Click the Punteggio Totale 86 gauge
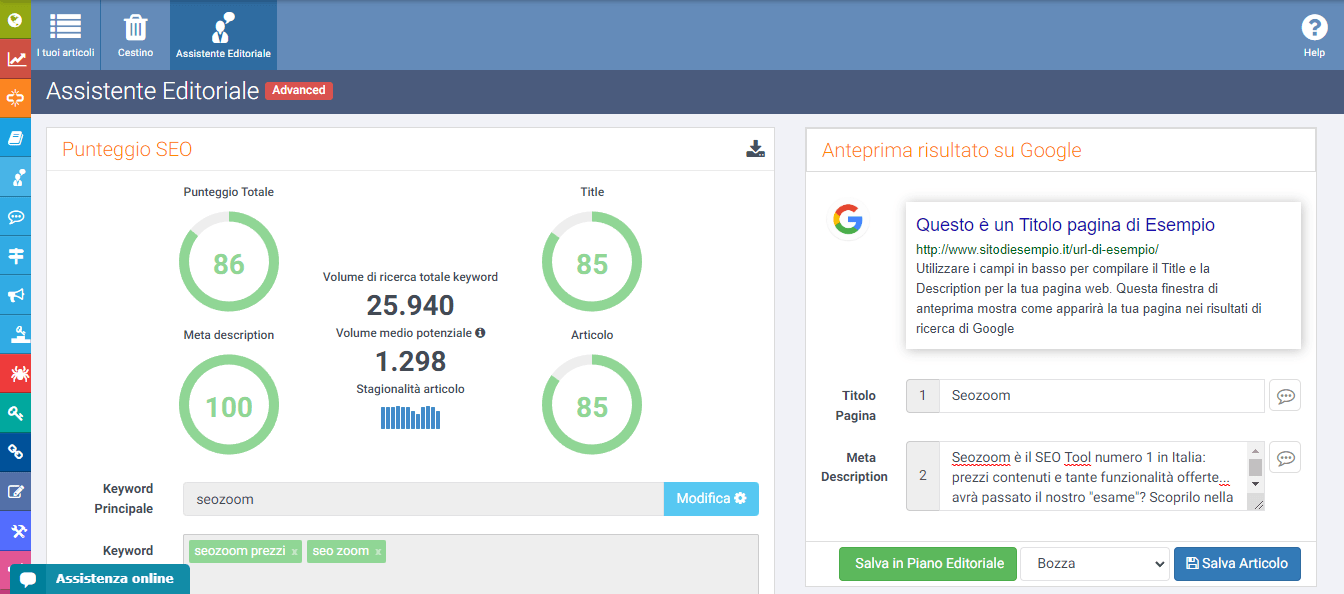 click(229, 263)
